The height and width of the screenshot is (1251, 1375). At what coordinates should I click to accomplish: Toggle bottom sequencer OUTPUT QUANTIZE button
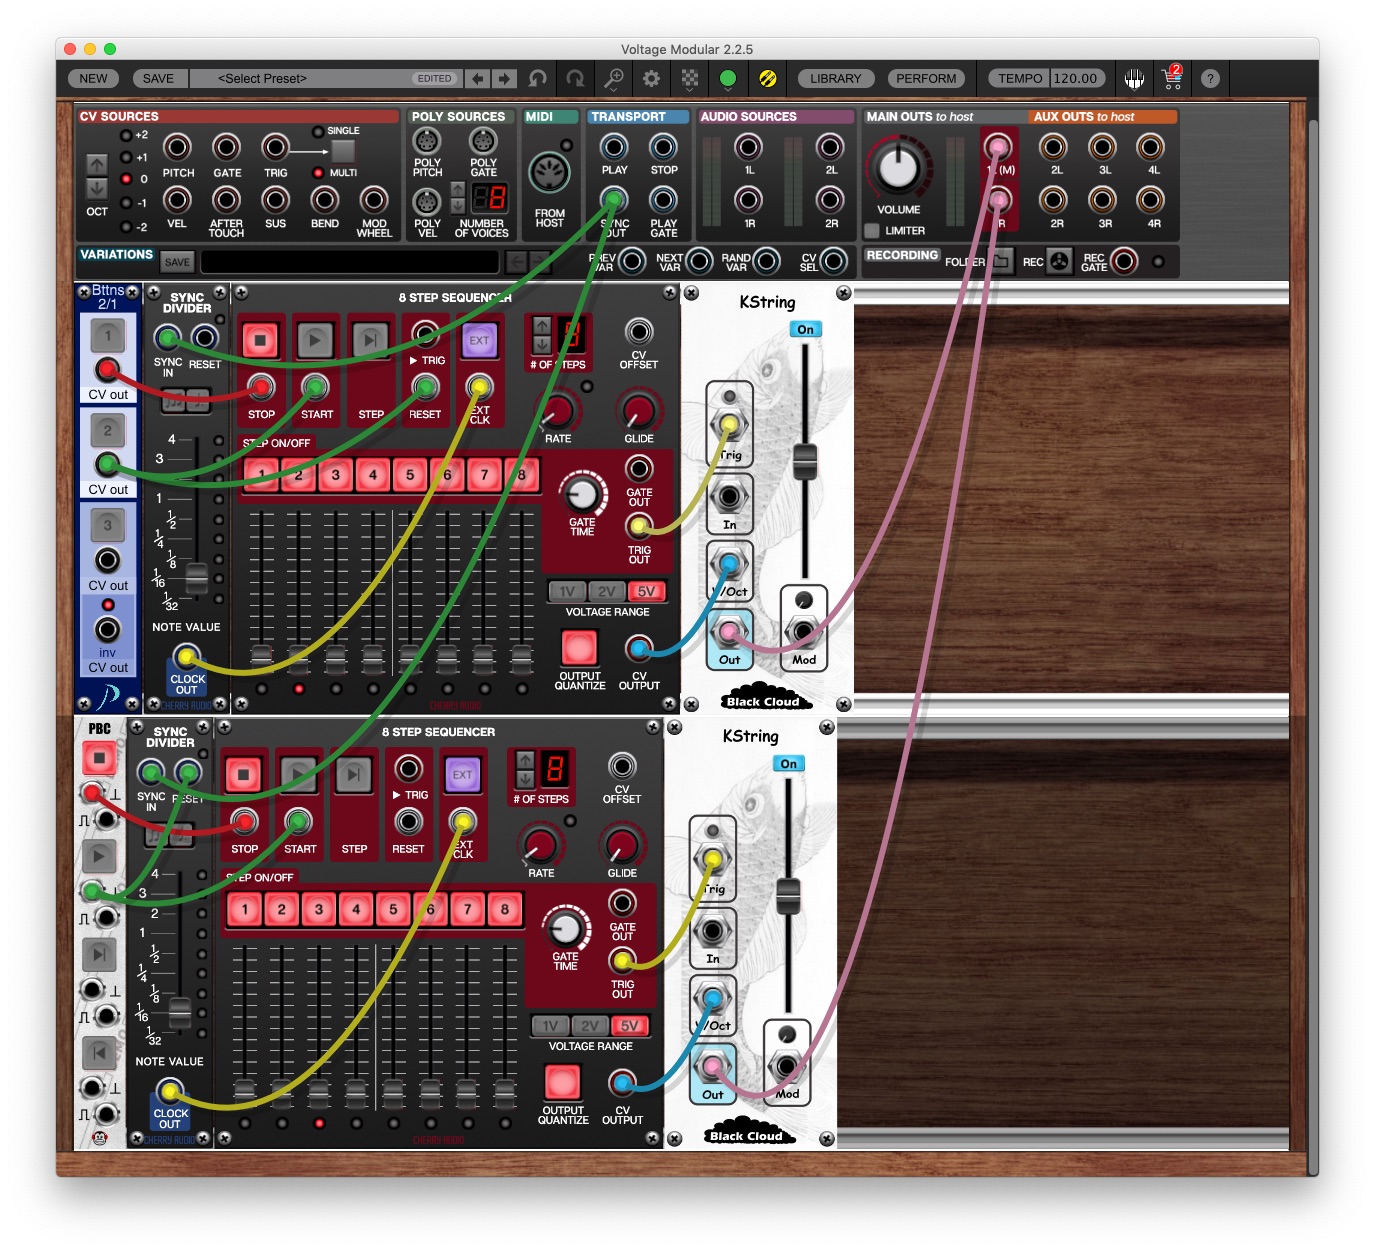point(562,1082)
